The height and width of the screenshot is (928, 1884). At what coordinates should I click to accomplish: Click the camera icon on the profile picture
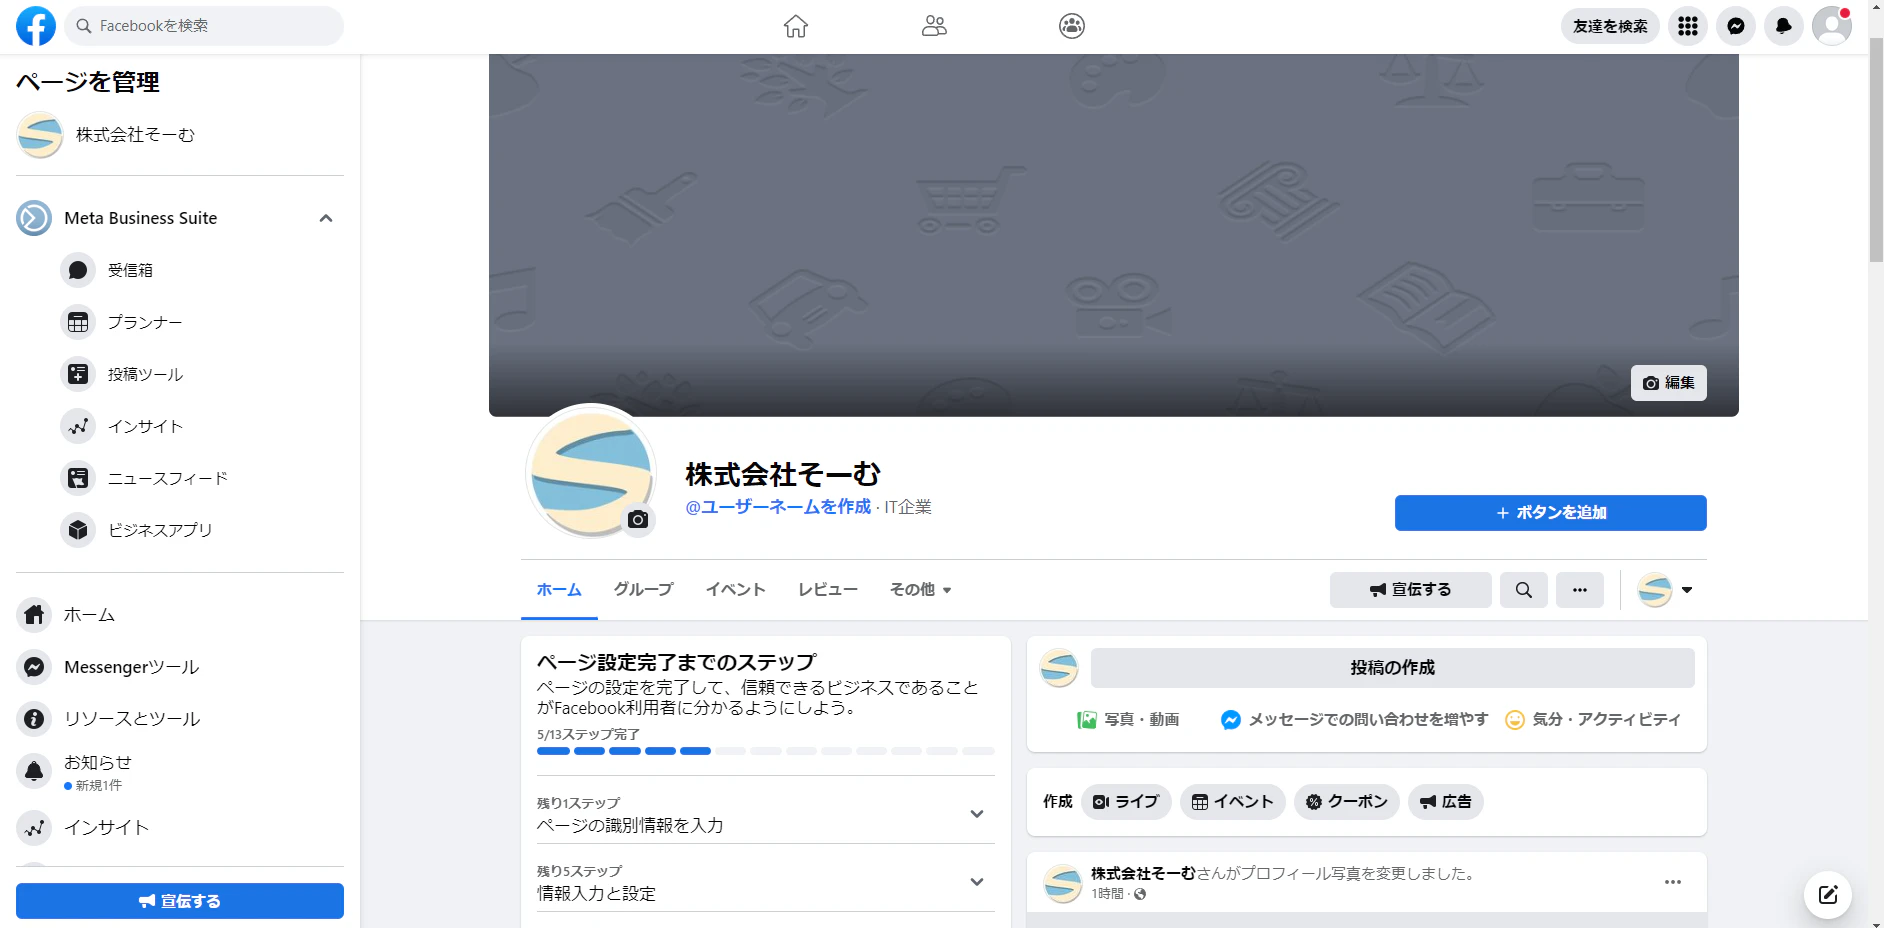[637, 519]
